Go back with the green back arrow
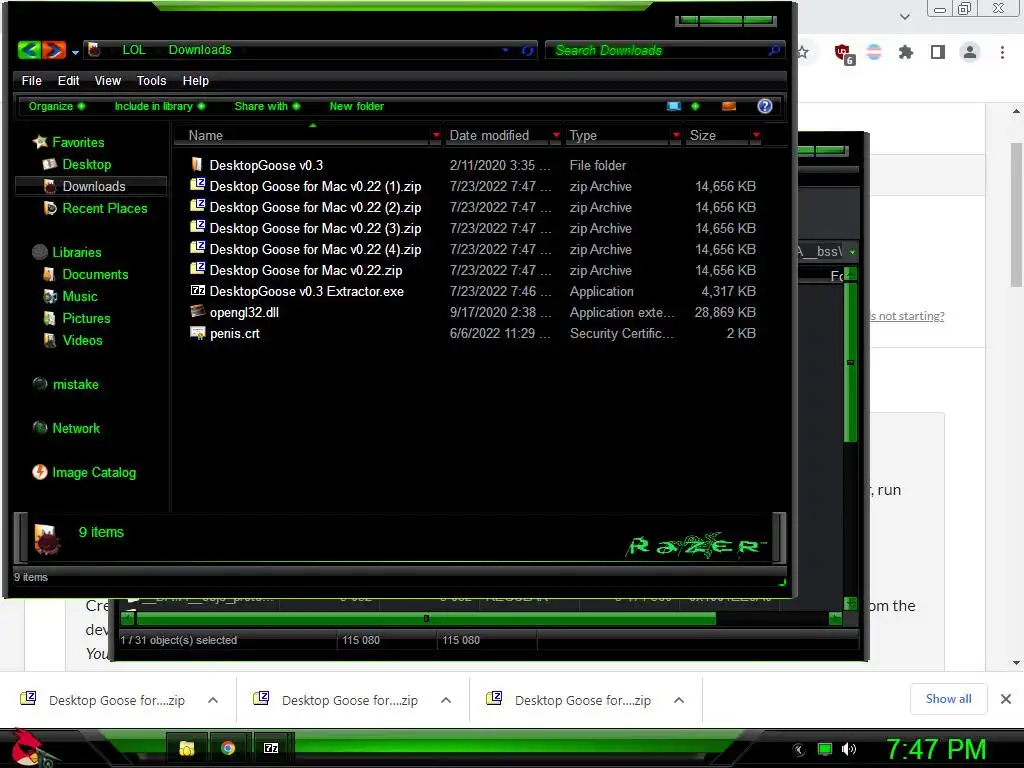Image resolution: width=1024 pixels, height=768 pixels. pos(29,50)
